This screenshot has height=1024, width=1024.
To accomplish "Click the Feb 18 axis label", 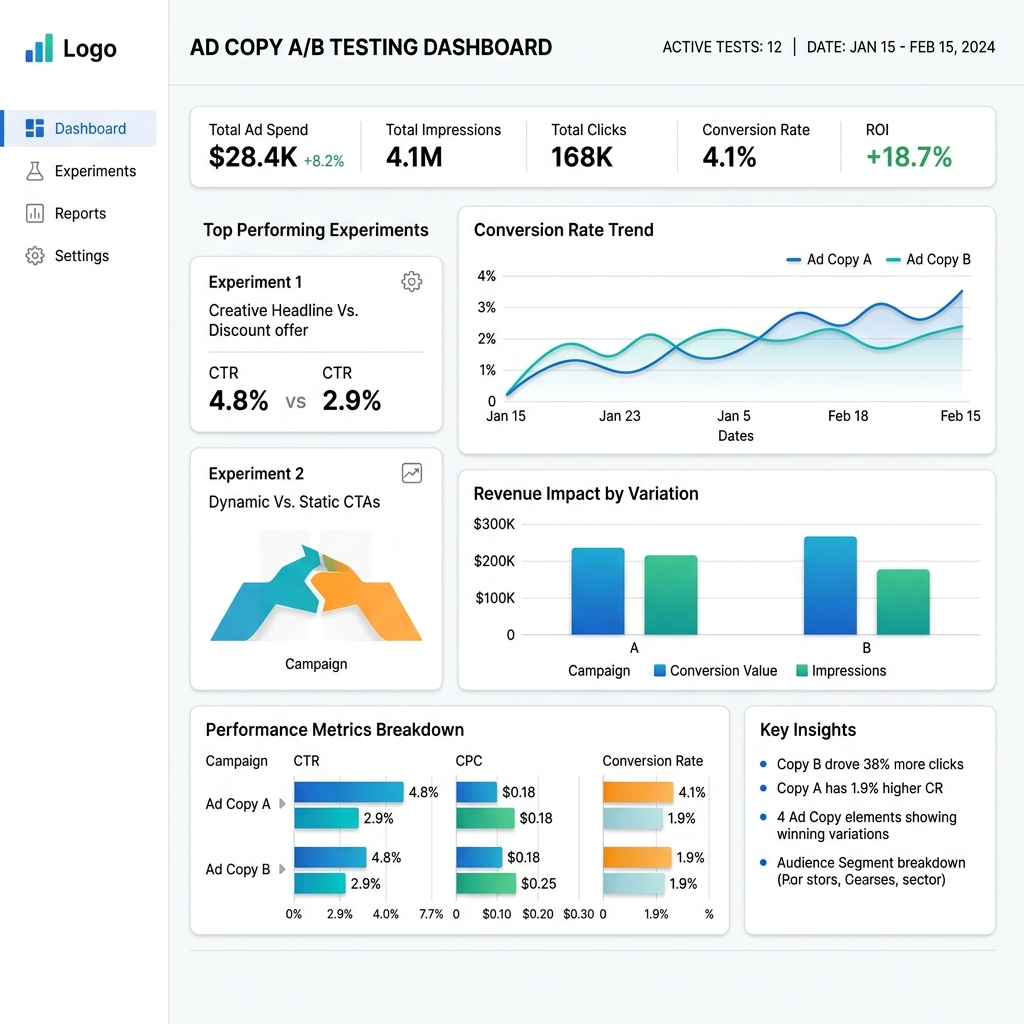I will (x=848, y=416).
